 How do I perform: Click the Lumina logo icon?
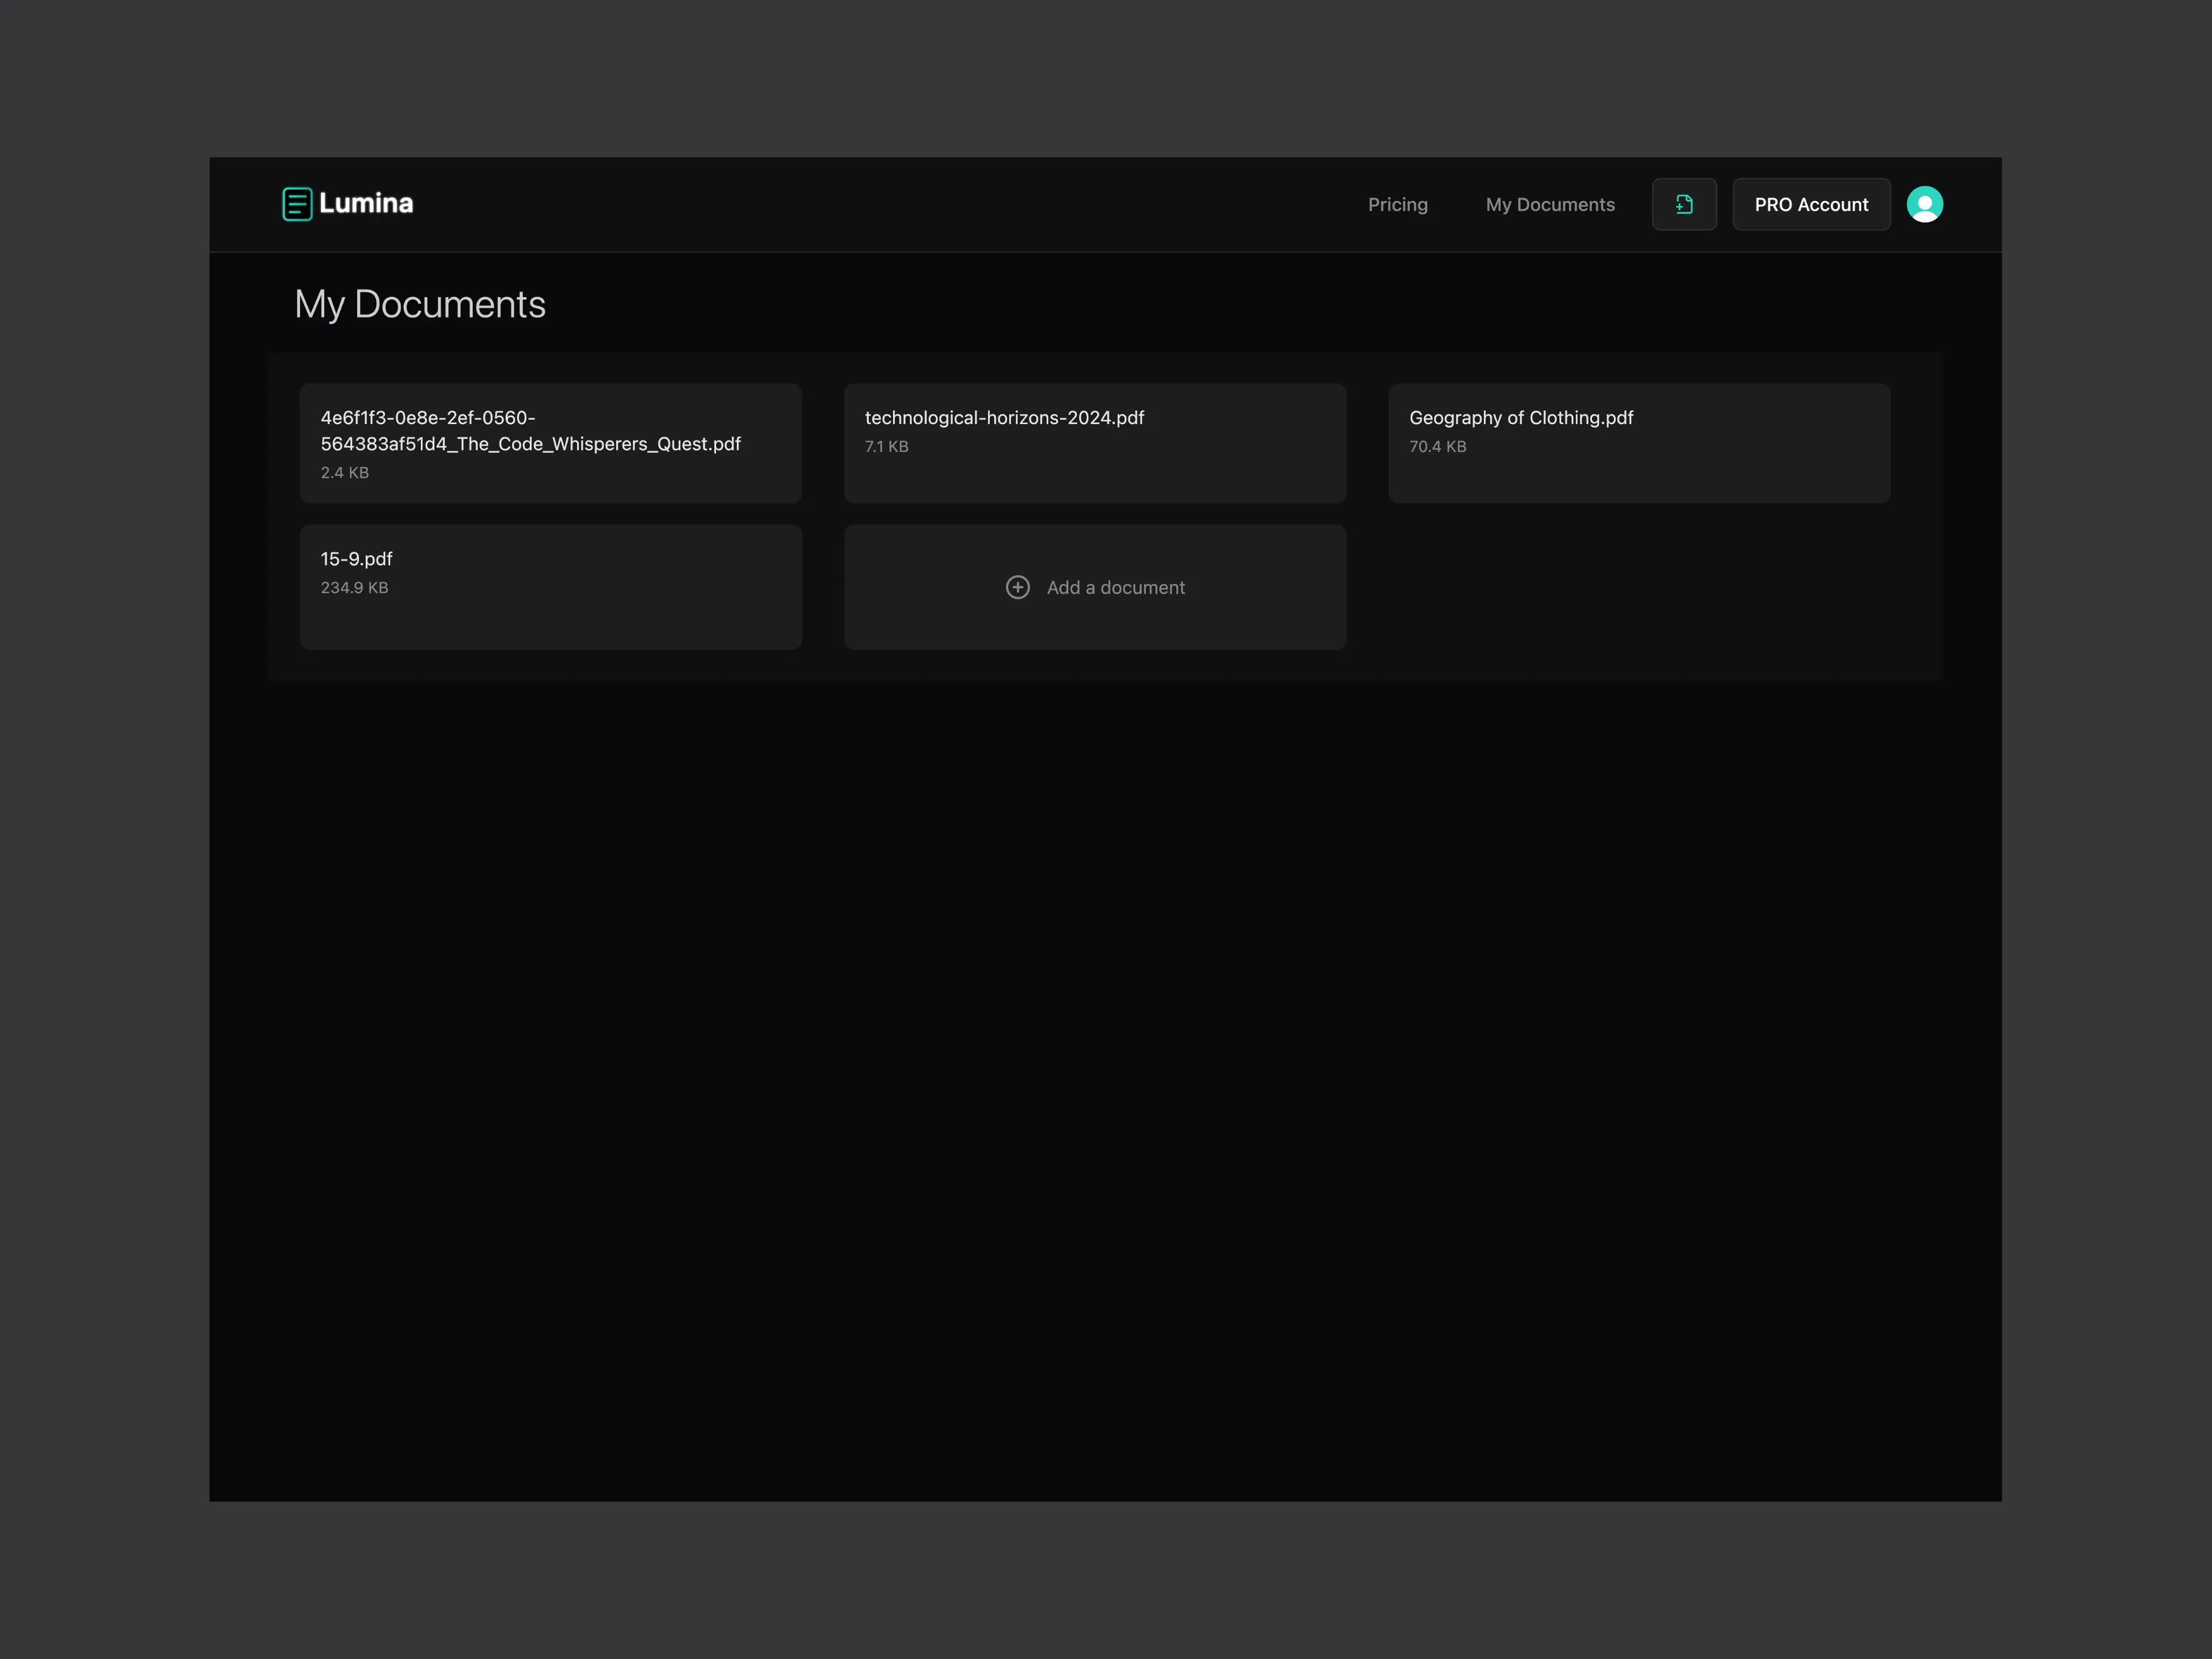click(297, 204)
